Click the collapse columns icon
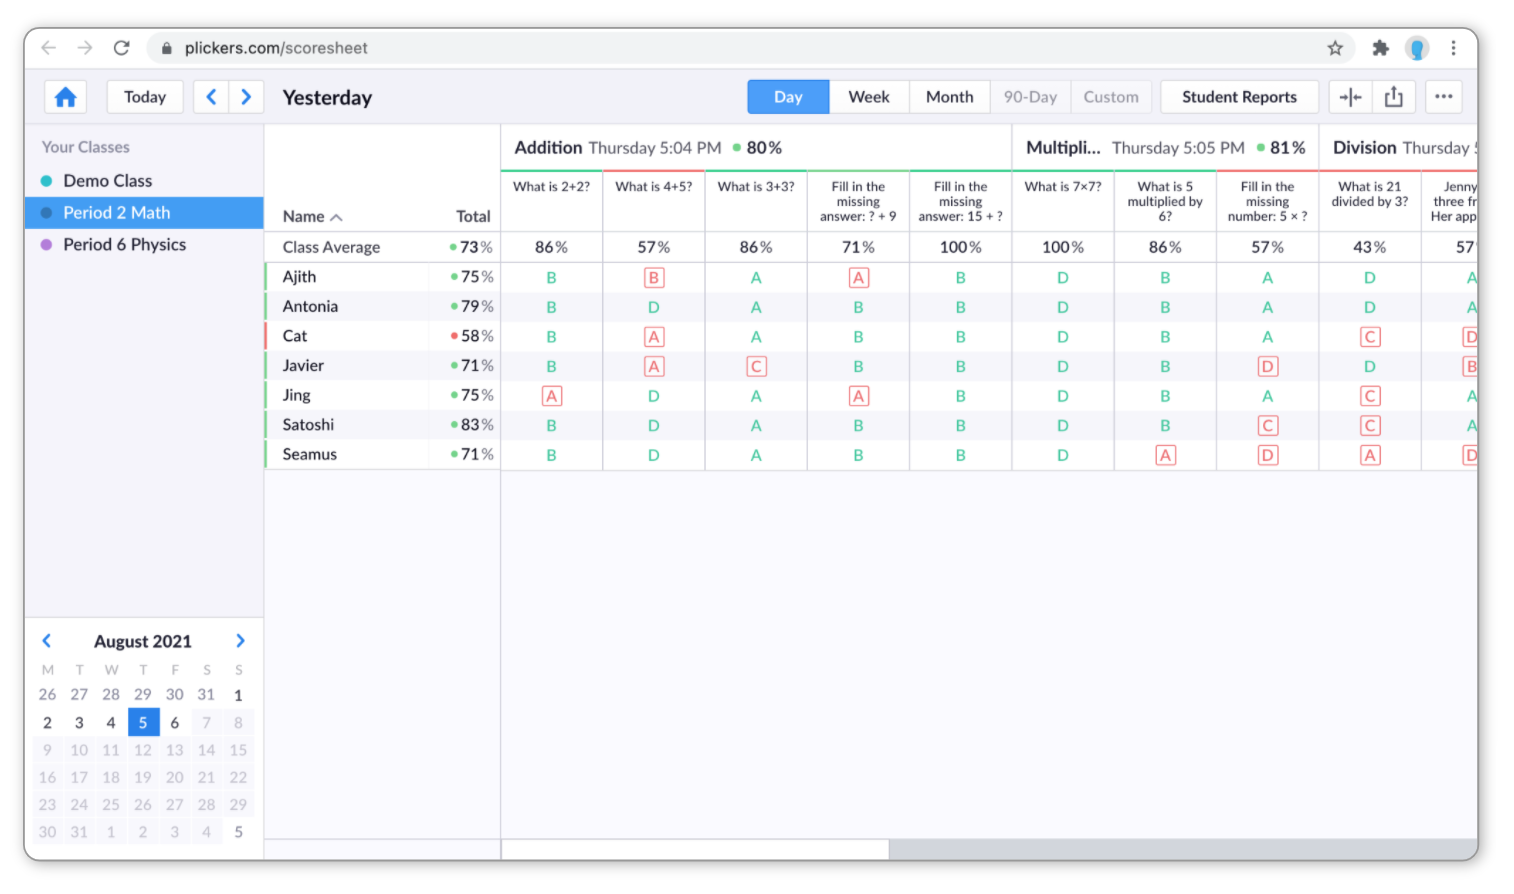Image resolution: width=1514 pixels, height=894 pixels. tap(1350, 97)
